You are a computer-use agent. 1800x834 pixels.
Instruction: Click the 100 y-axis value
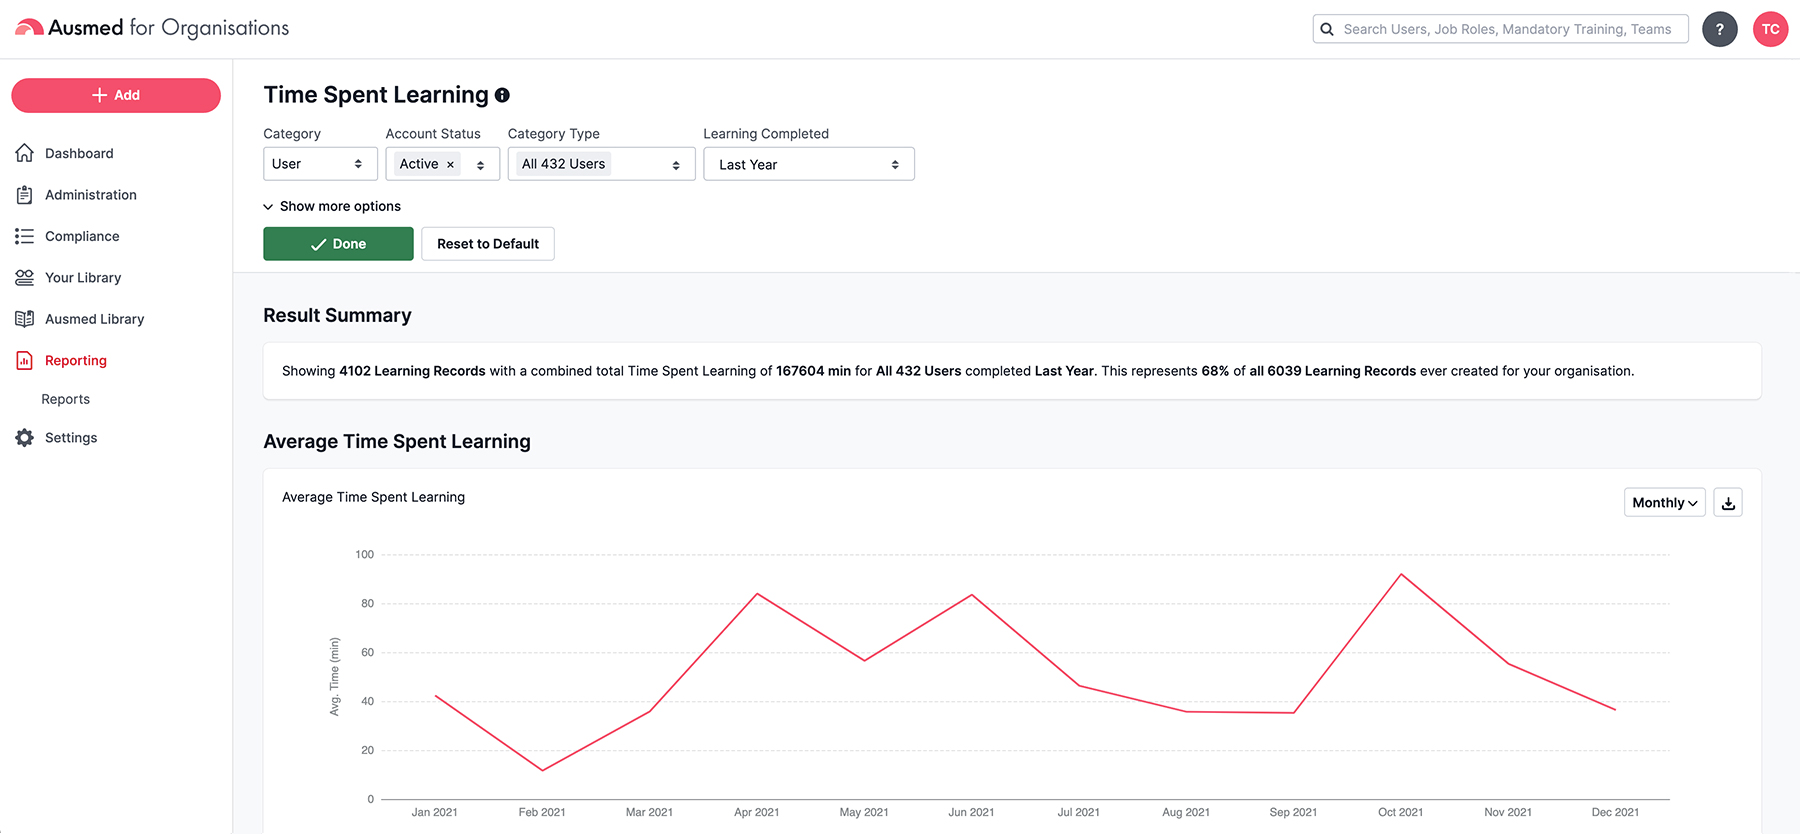[365, 554]
